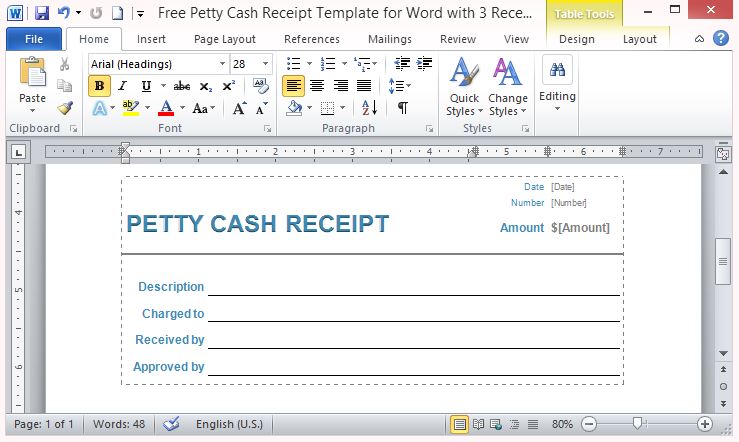The height and width of the screenshot is (442, 739).
Task: Open the bullet list library dropdown
Action: [309, 64]
